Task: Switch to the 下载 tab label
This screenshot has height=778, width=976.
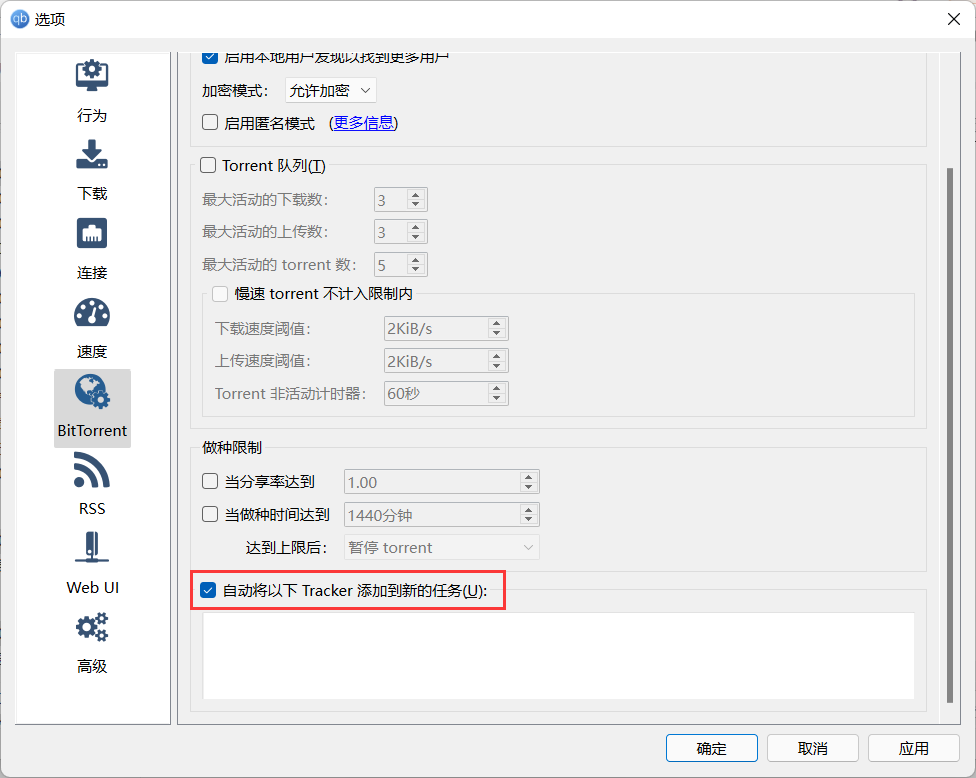Action: [x=92, y=194]
